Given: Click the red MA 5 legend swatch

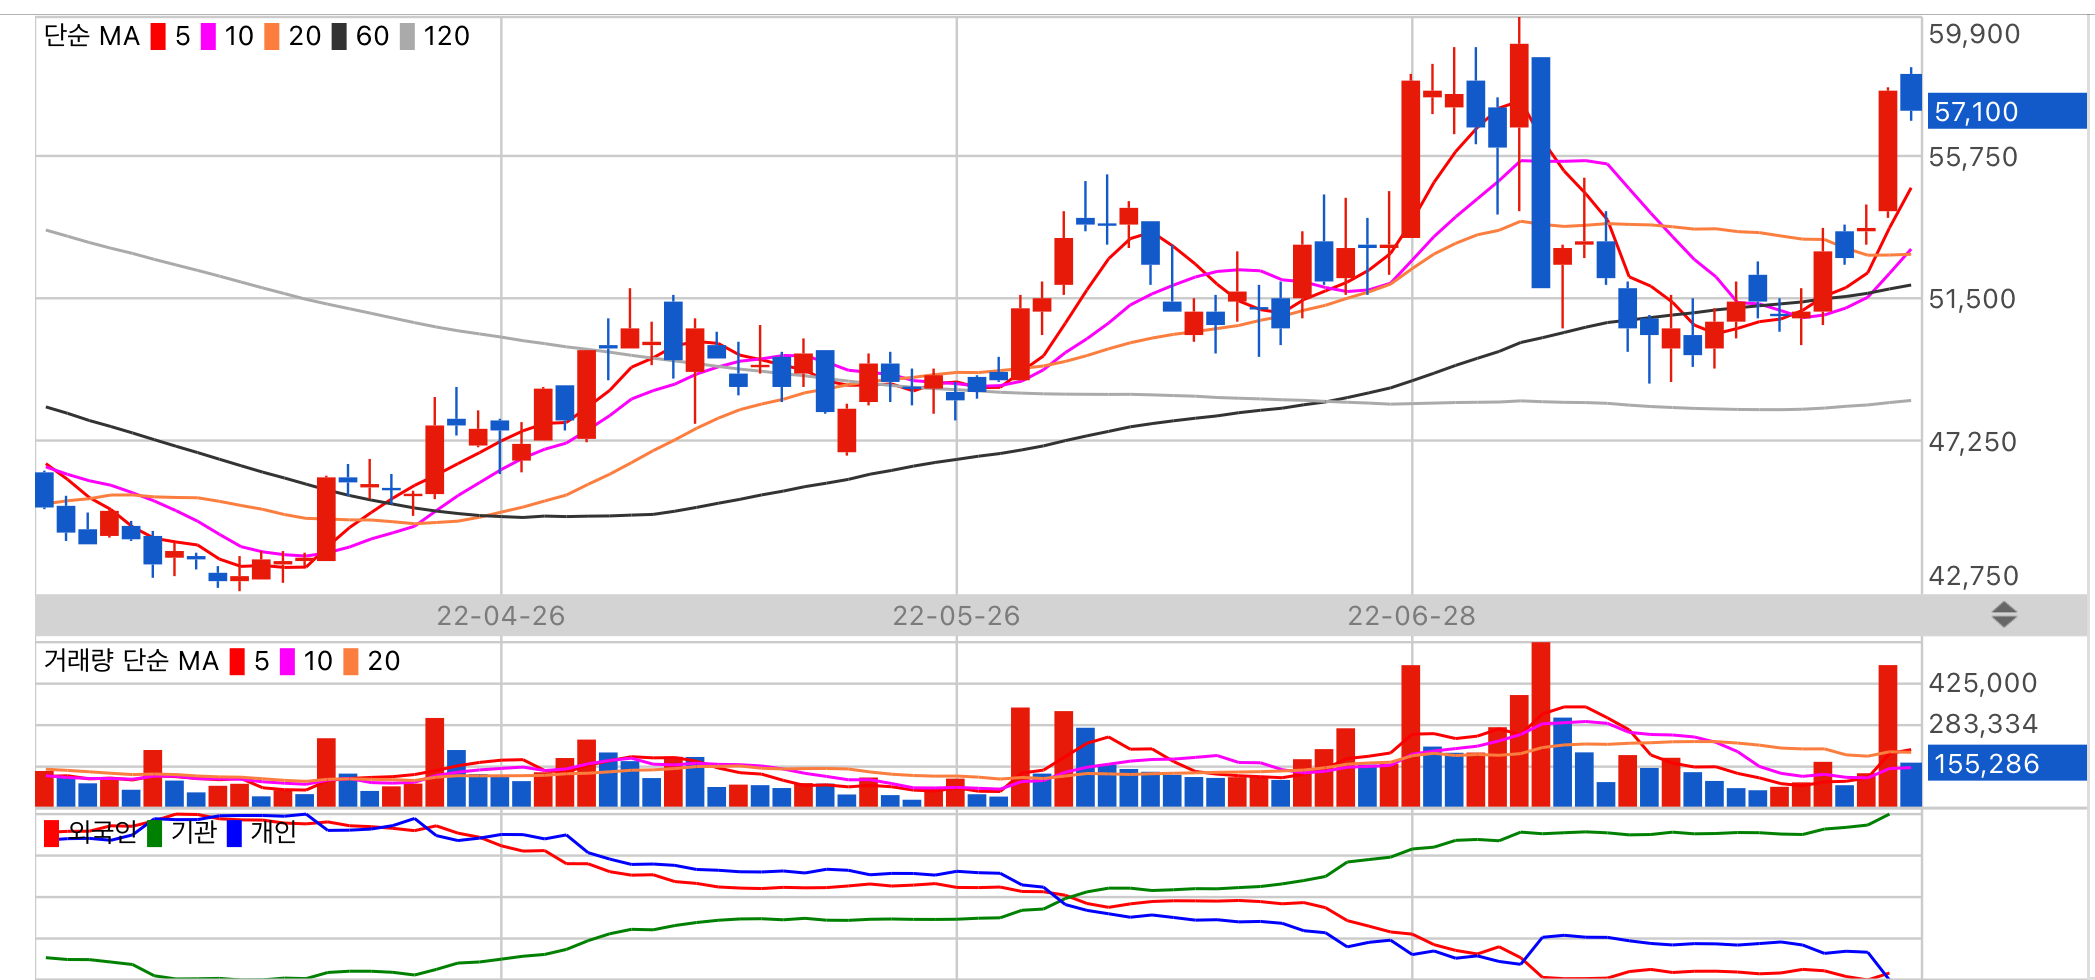Looking at the screenshot, I should pos(158,37).
